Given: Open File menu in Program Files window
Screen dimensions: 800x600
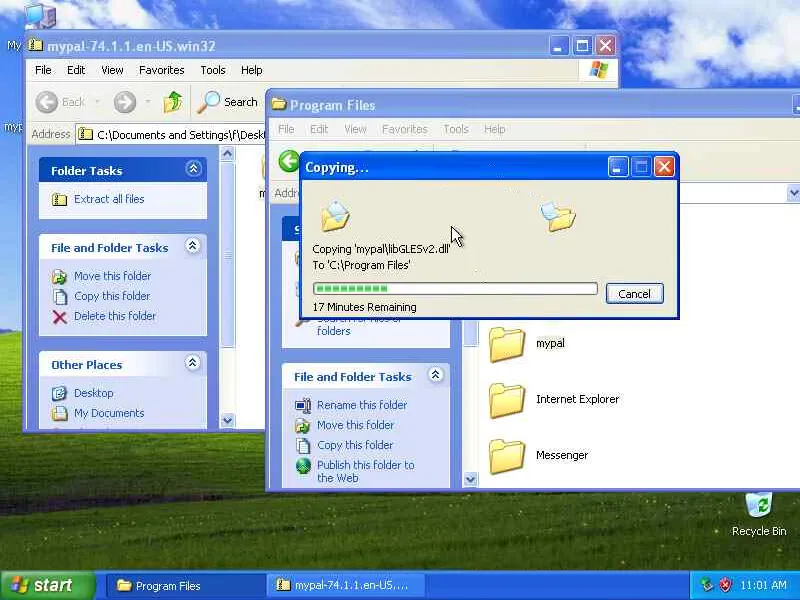Looking at the screenshot, I should tap(286, 129).
